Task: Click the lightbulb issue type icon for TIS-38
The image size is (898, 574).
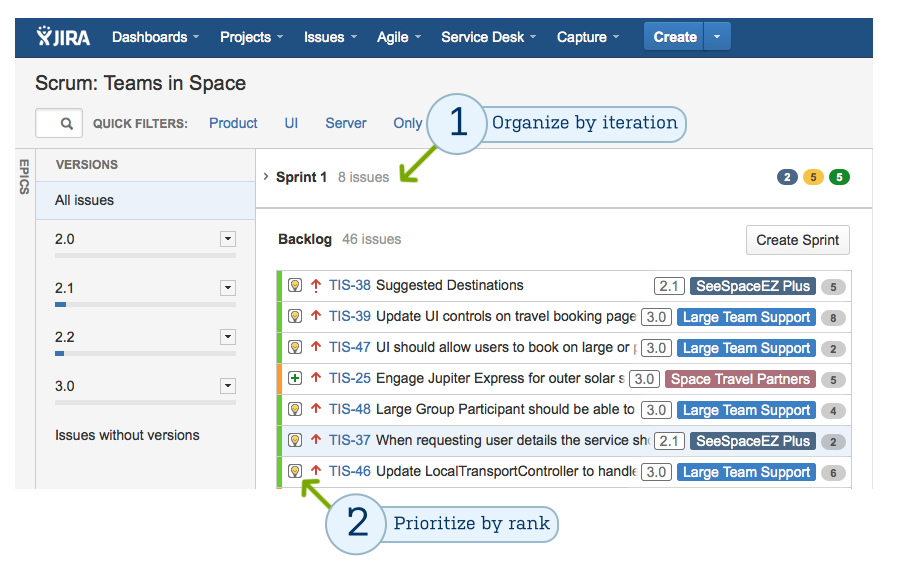Action: click(295, 285)
